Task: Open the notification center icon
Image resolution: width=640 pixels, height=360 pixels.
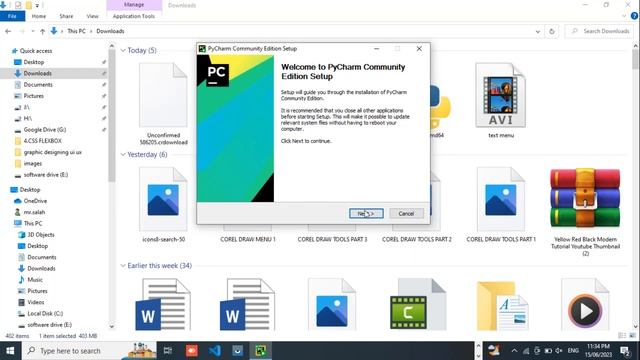Action: coord(625,351)
